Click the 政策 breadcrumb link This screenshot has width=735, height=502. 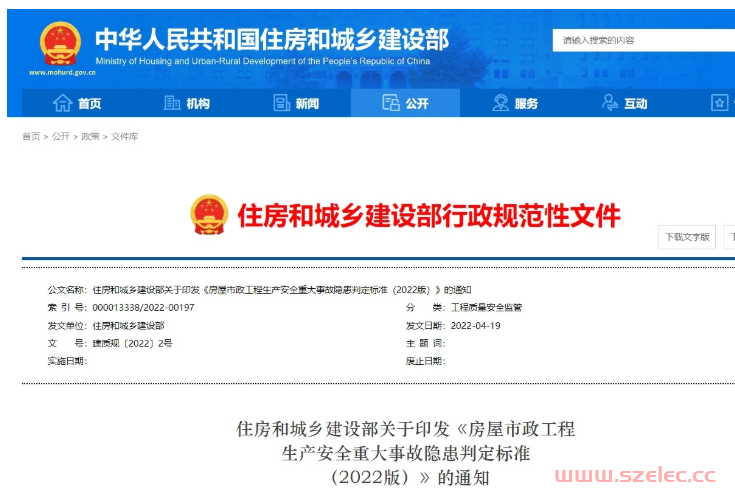pyautogui.click(x=90, y=136)
